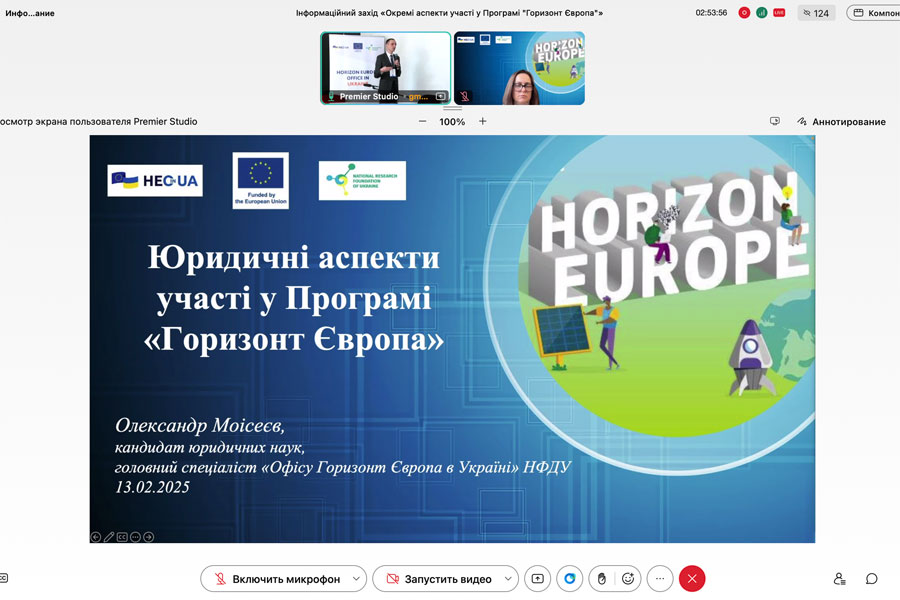Click the 100% zoom level value
Screen dimensions: 900x600
[x=452, y=122]
